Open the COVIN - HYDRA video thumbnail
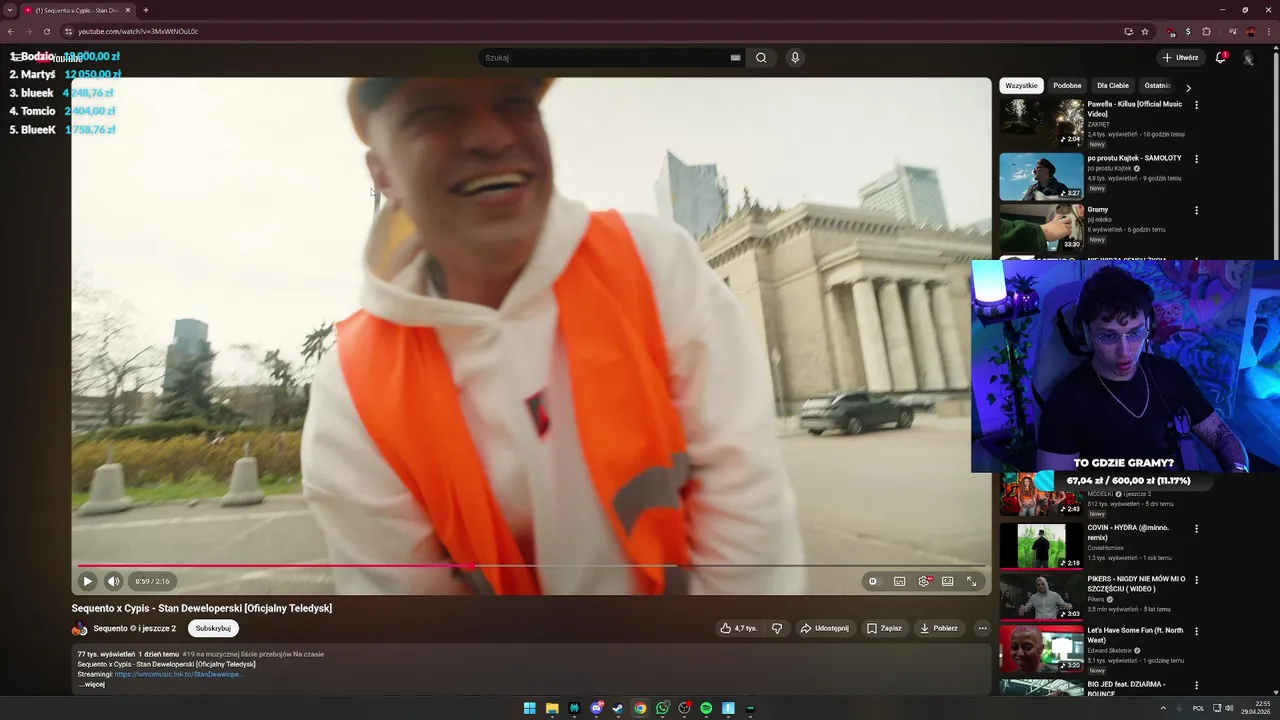Viewport: 1280px width, 720px height. point(1041,546)
